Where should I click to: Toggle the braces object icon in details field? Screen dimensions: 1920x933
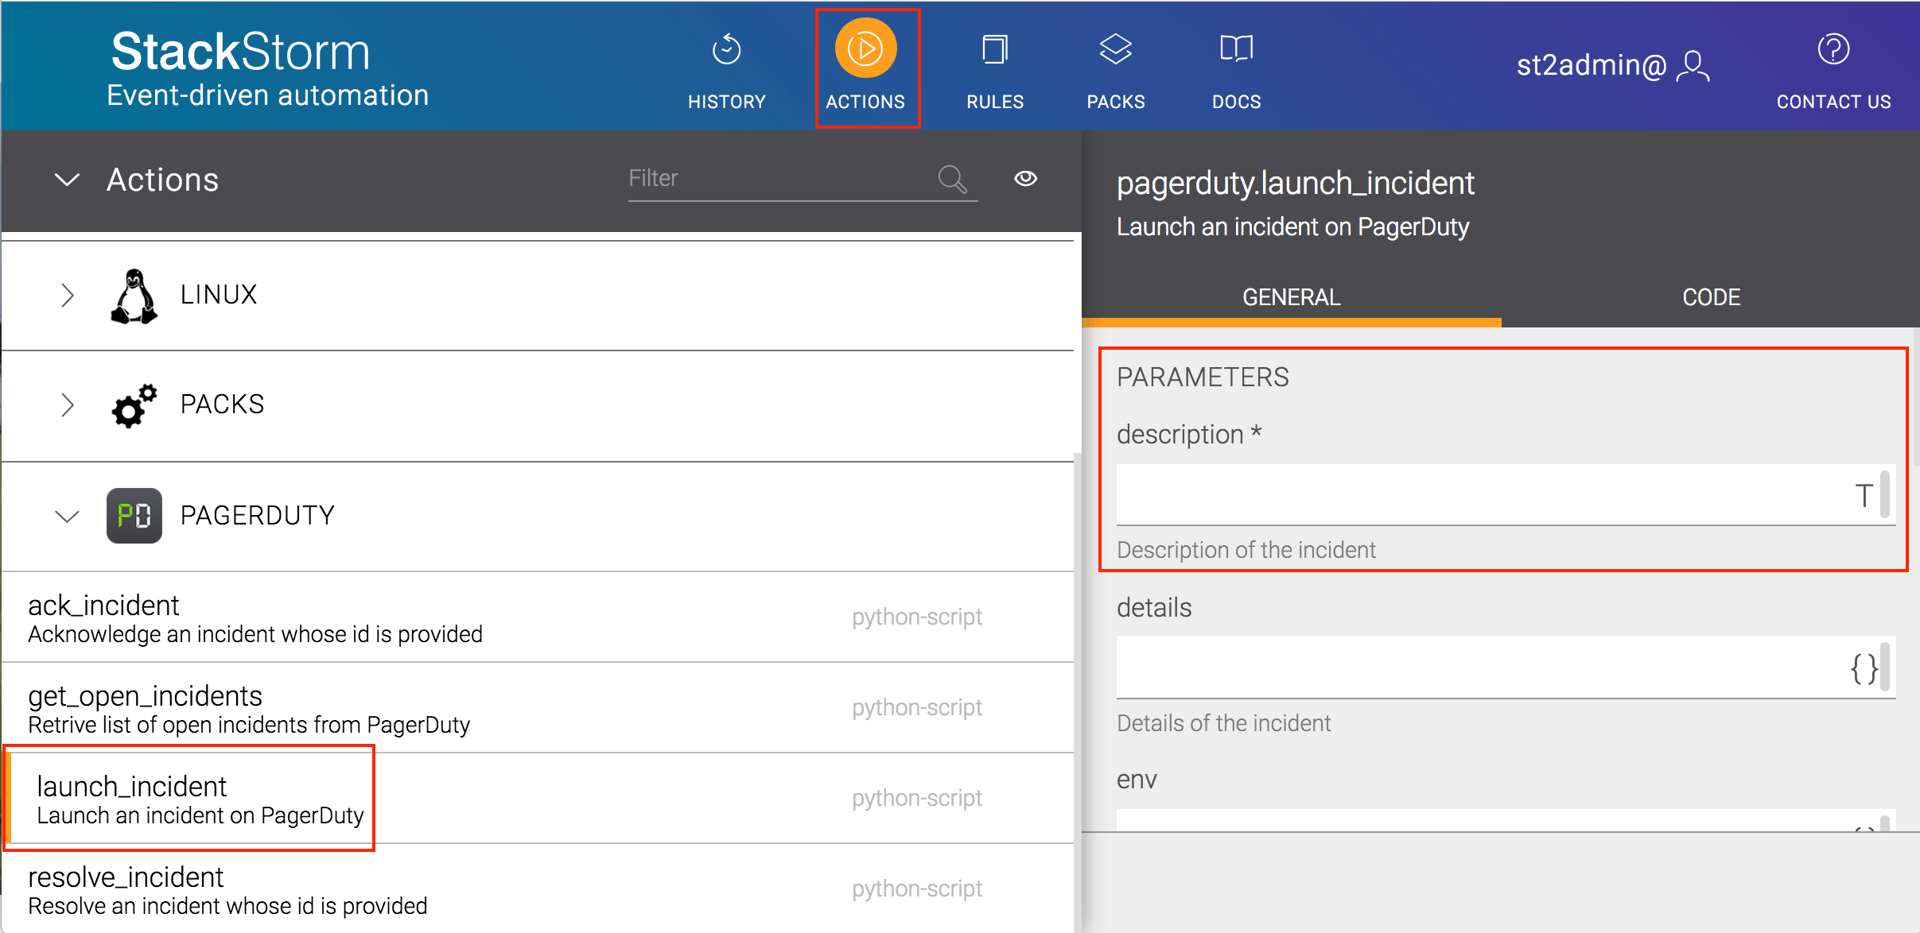[1863, 668]
